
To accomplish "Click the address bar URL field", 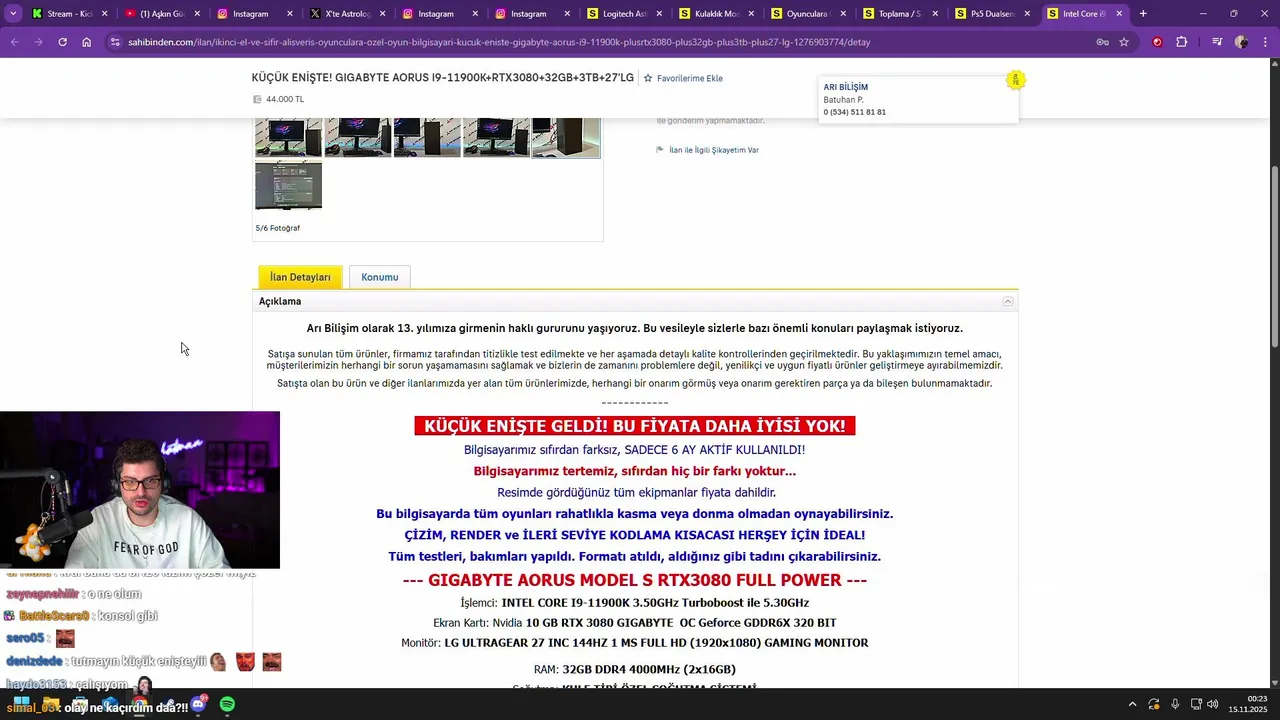I will pos(600,42).
